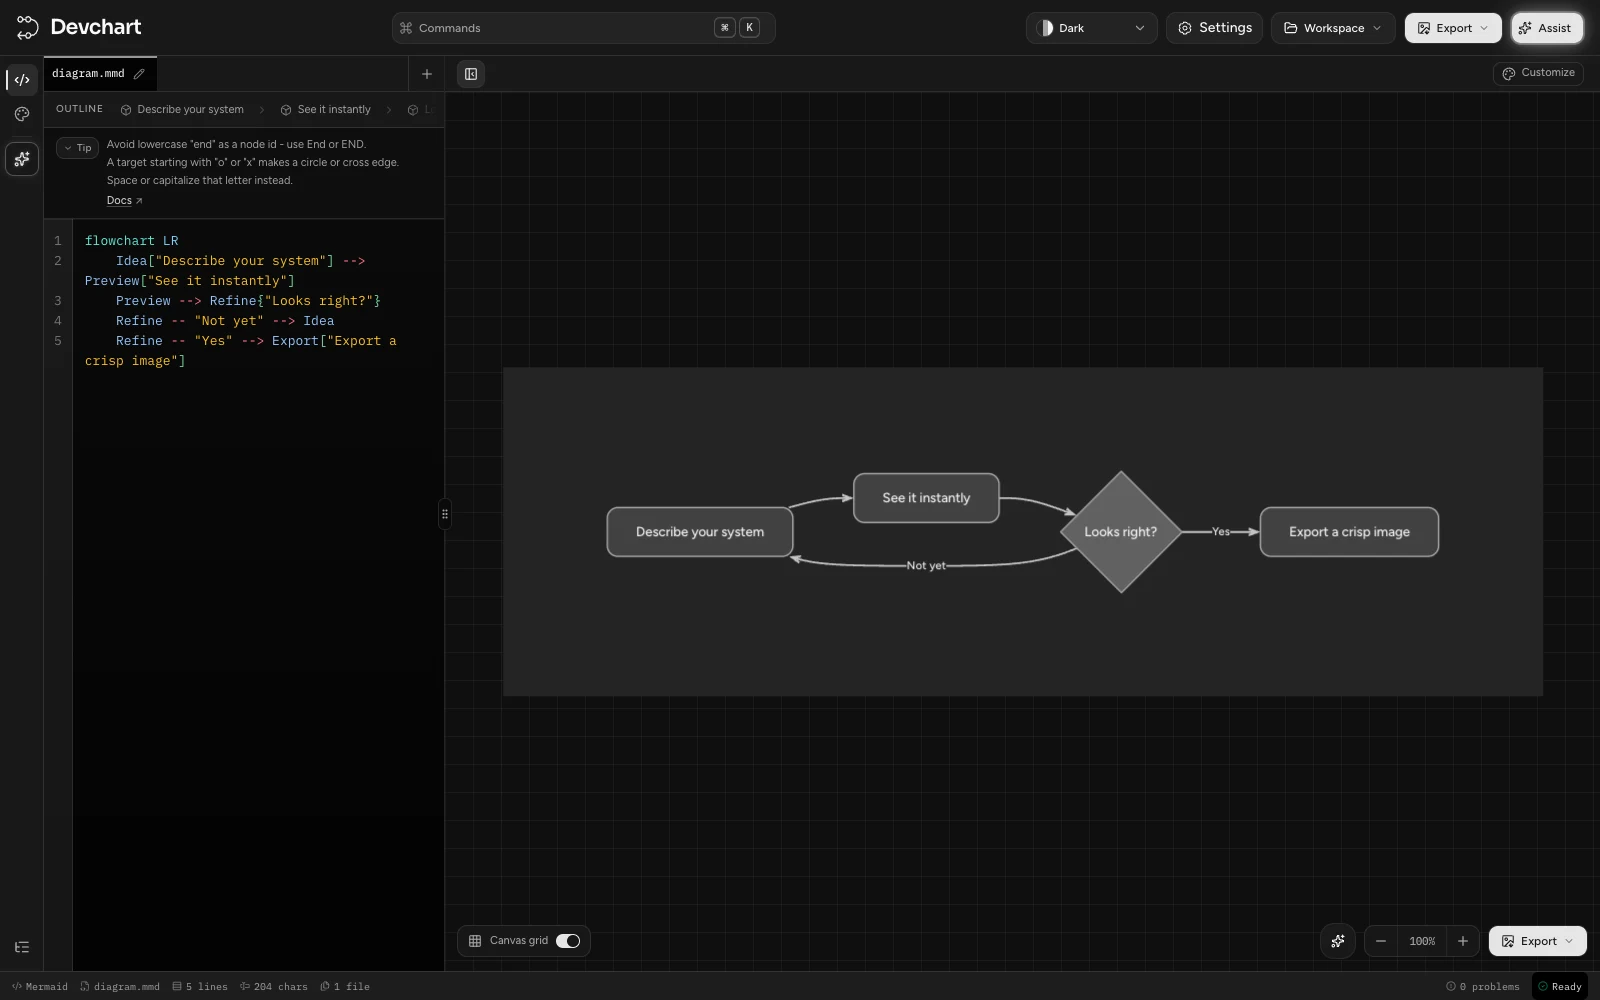This screenshot has height=1000, width=1600.
Task: Click the Ready status indicator
Action: pyautogui.click(x=1560, y=987)
